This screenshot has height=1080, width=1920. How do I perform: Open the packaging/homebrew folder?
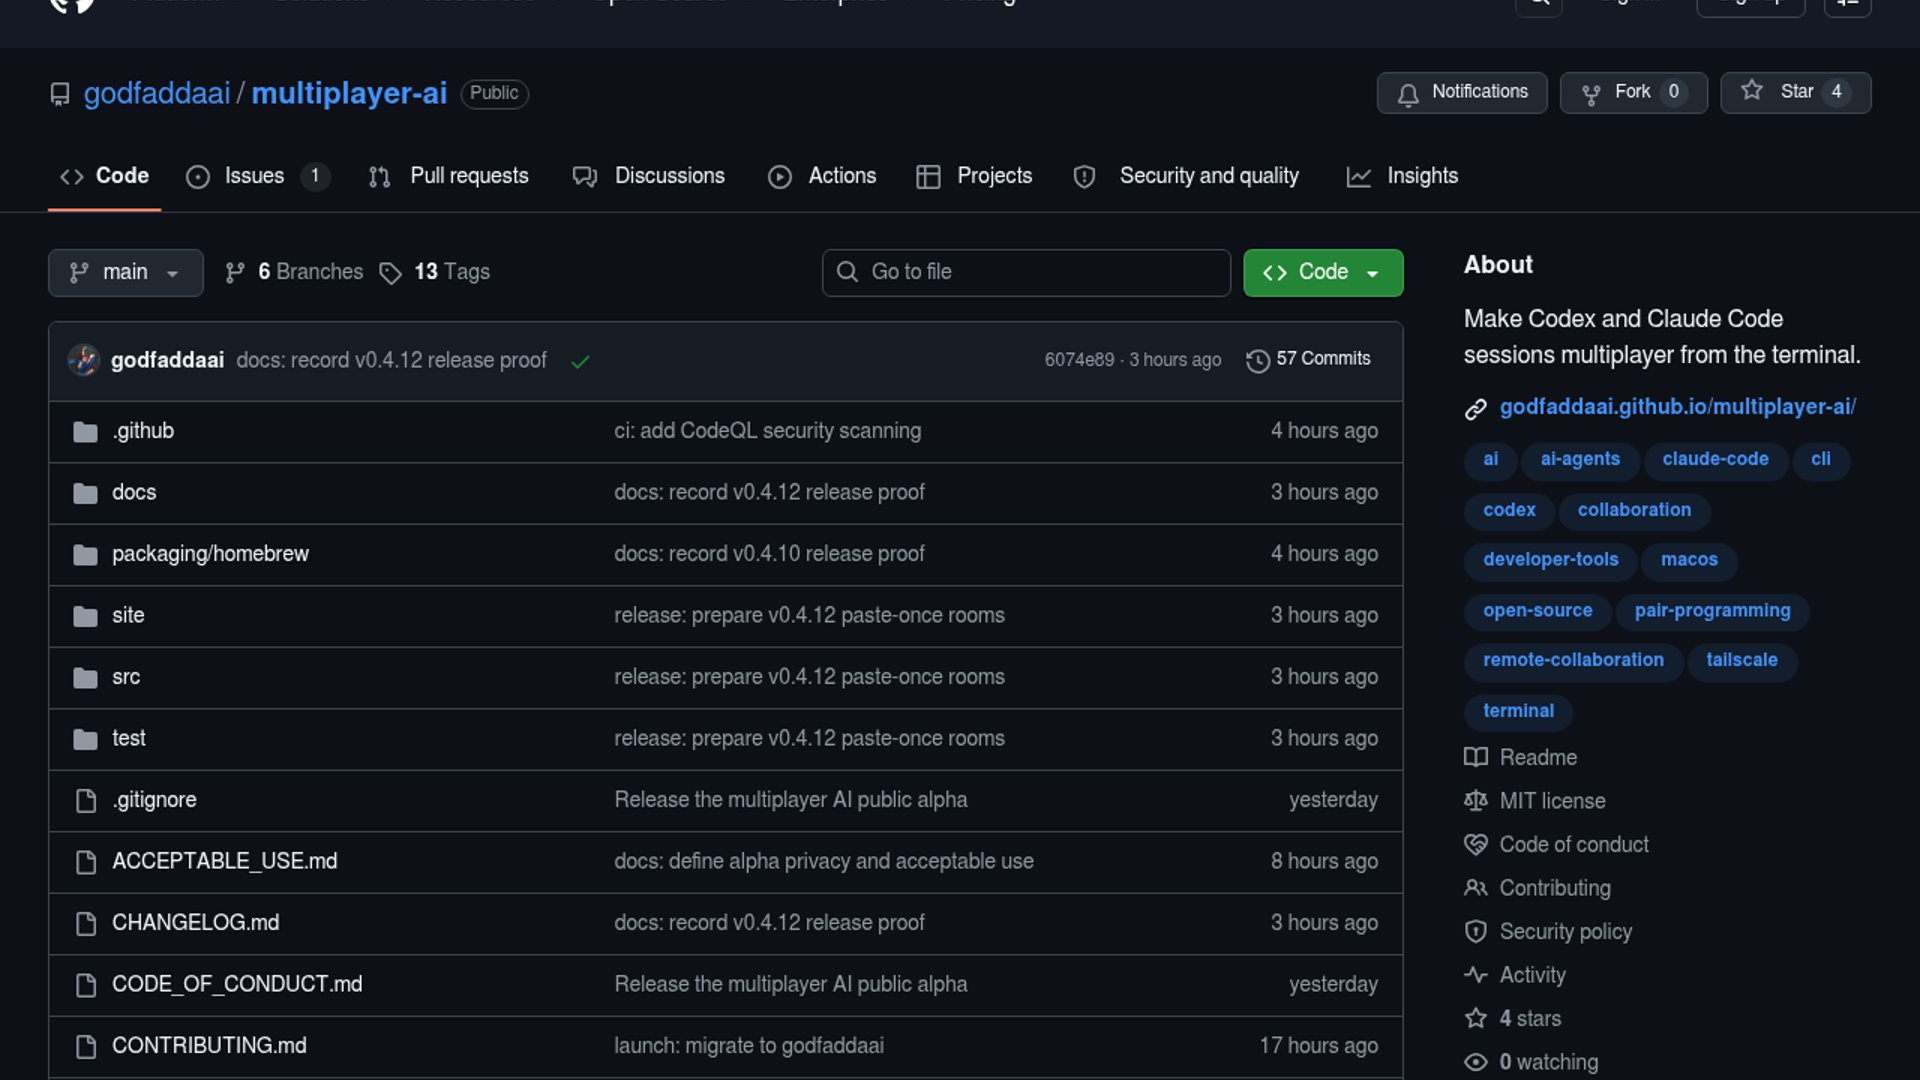(x=210, y=554)
